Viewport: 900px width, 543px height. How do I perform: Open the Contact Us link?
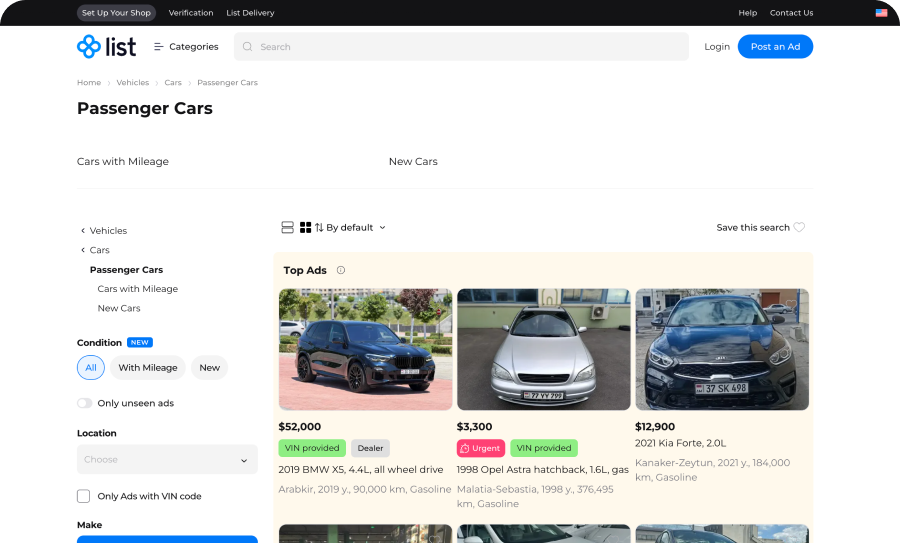point(792,13)
